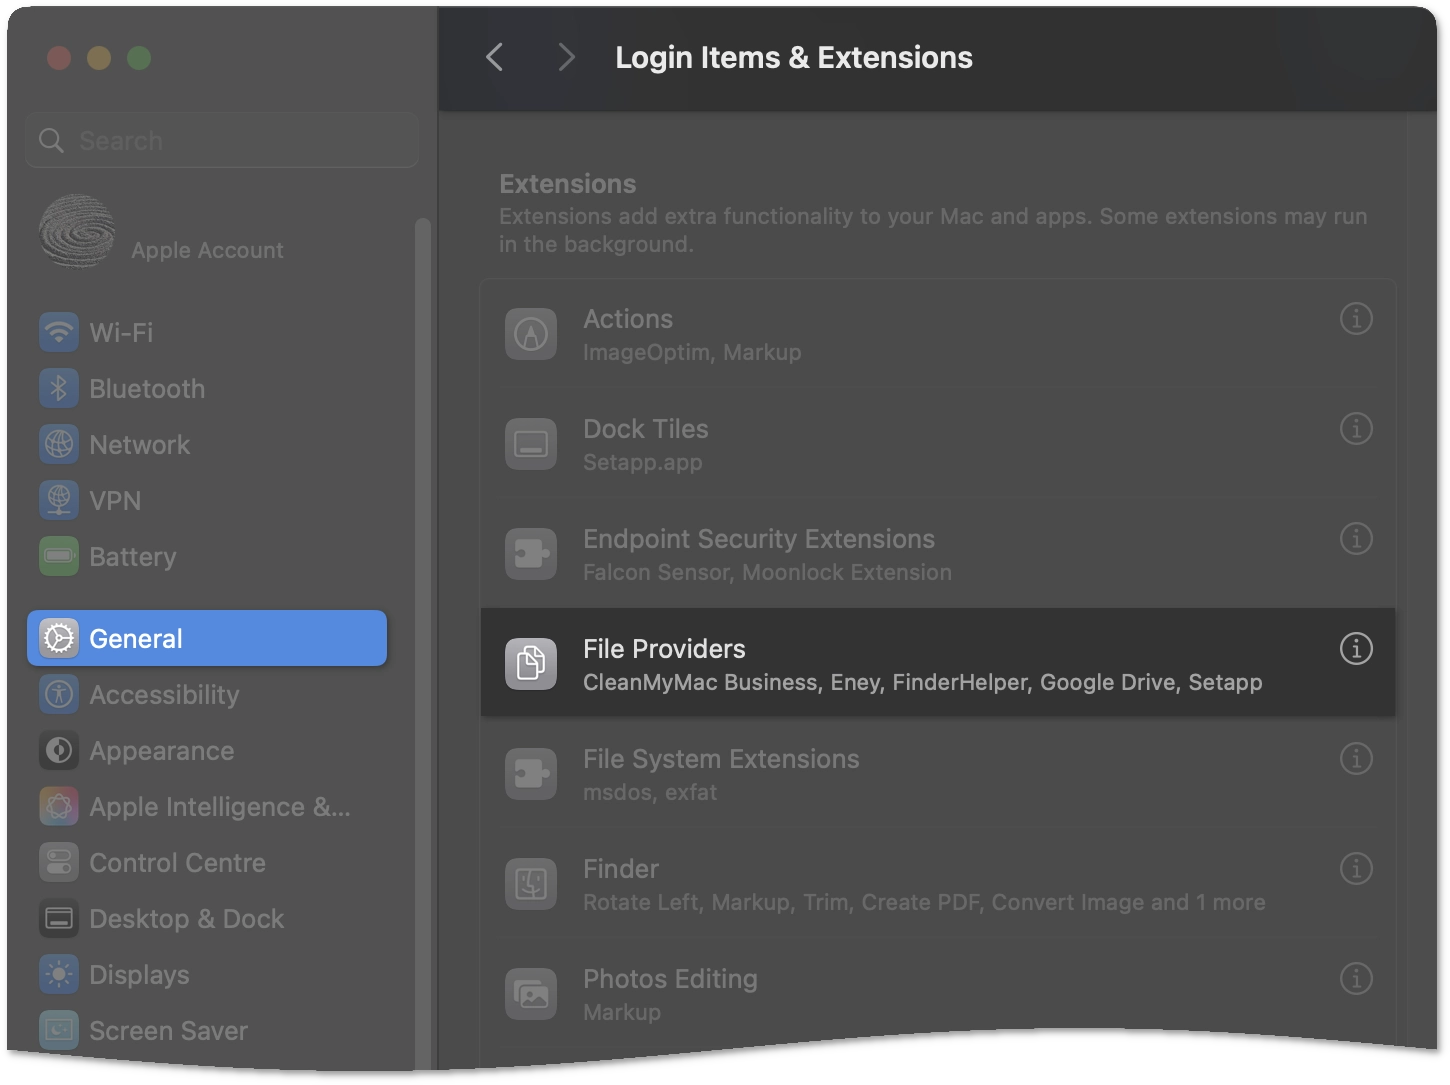Open info for Actions extensions
Image resolution: width=1450 pixels, height=1085 pixels.
click(1356, 319)
